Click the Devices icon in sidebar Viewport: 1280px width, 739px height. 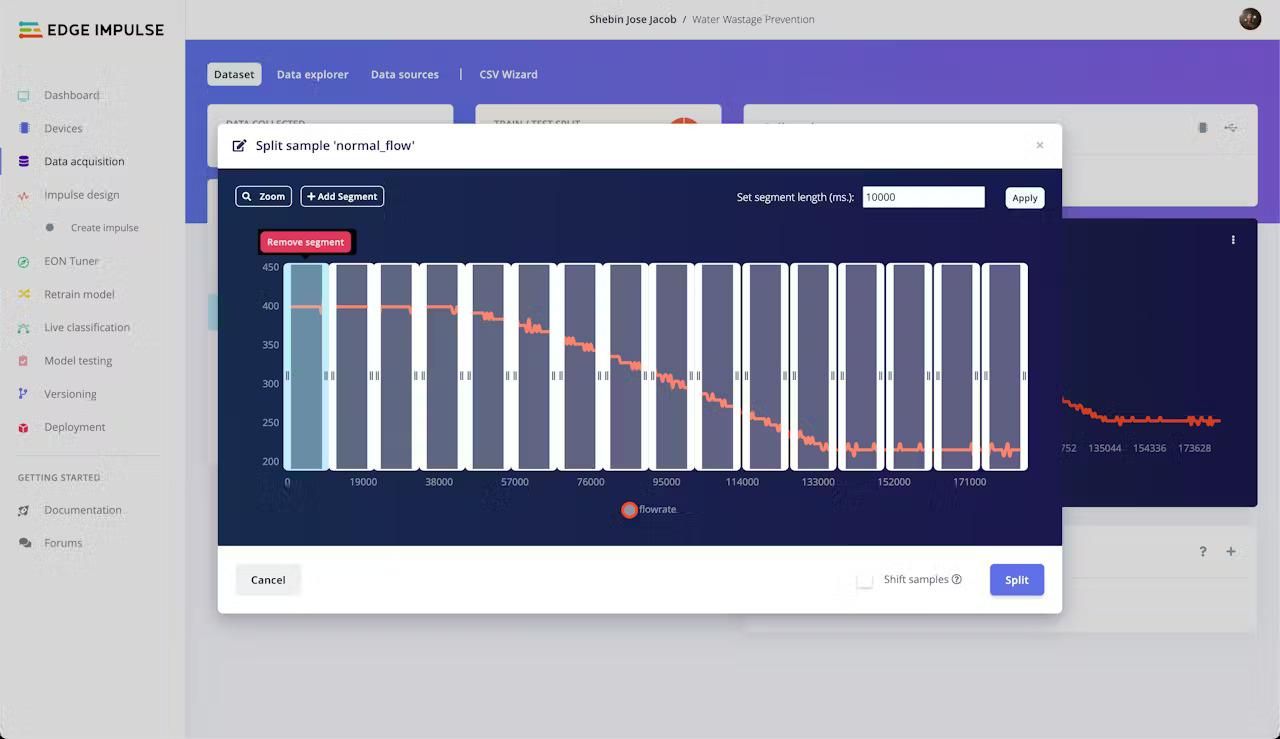pos(24,128)
